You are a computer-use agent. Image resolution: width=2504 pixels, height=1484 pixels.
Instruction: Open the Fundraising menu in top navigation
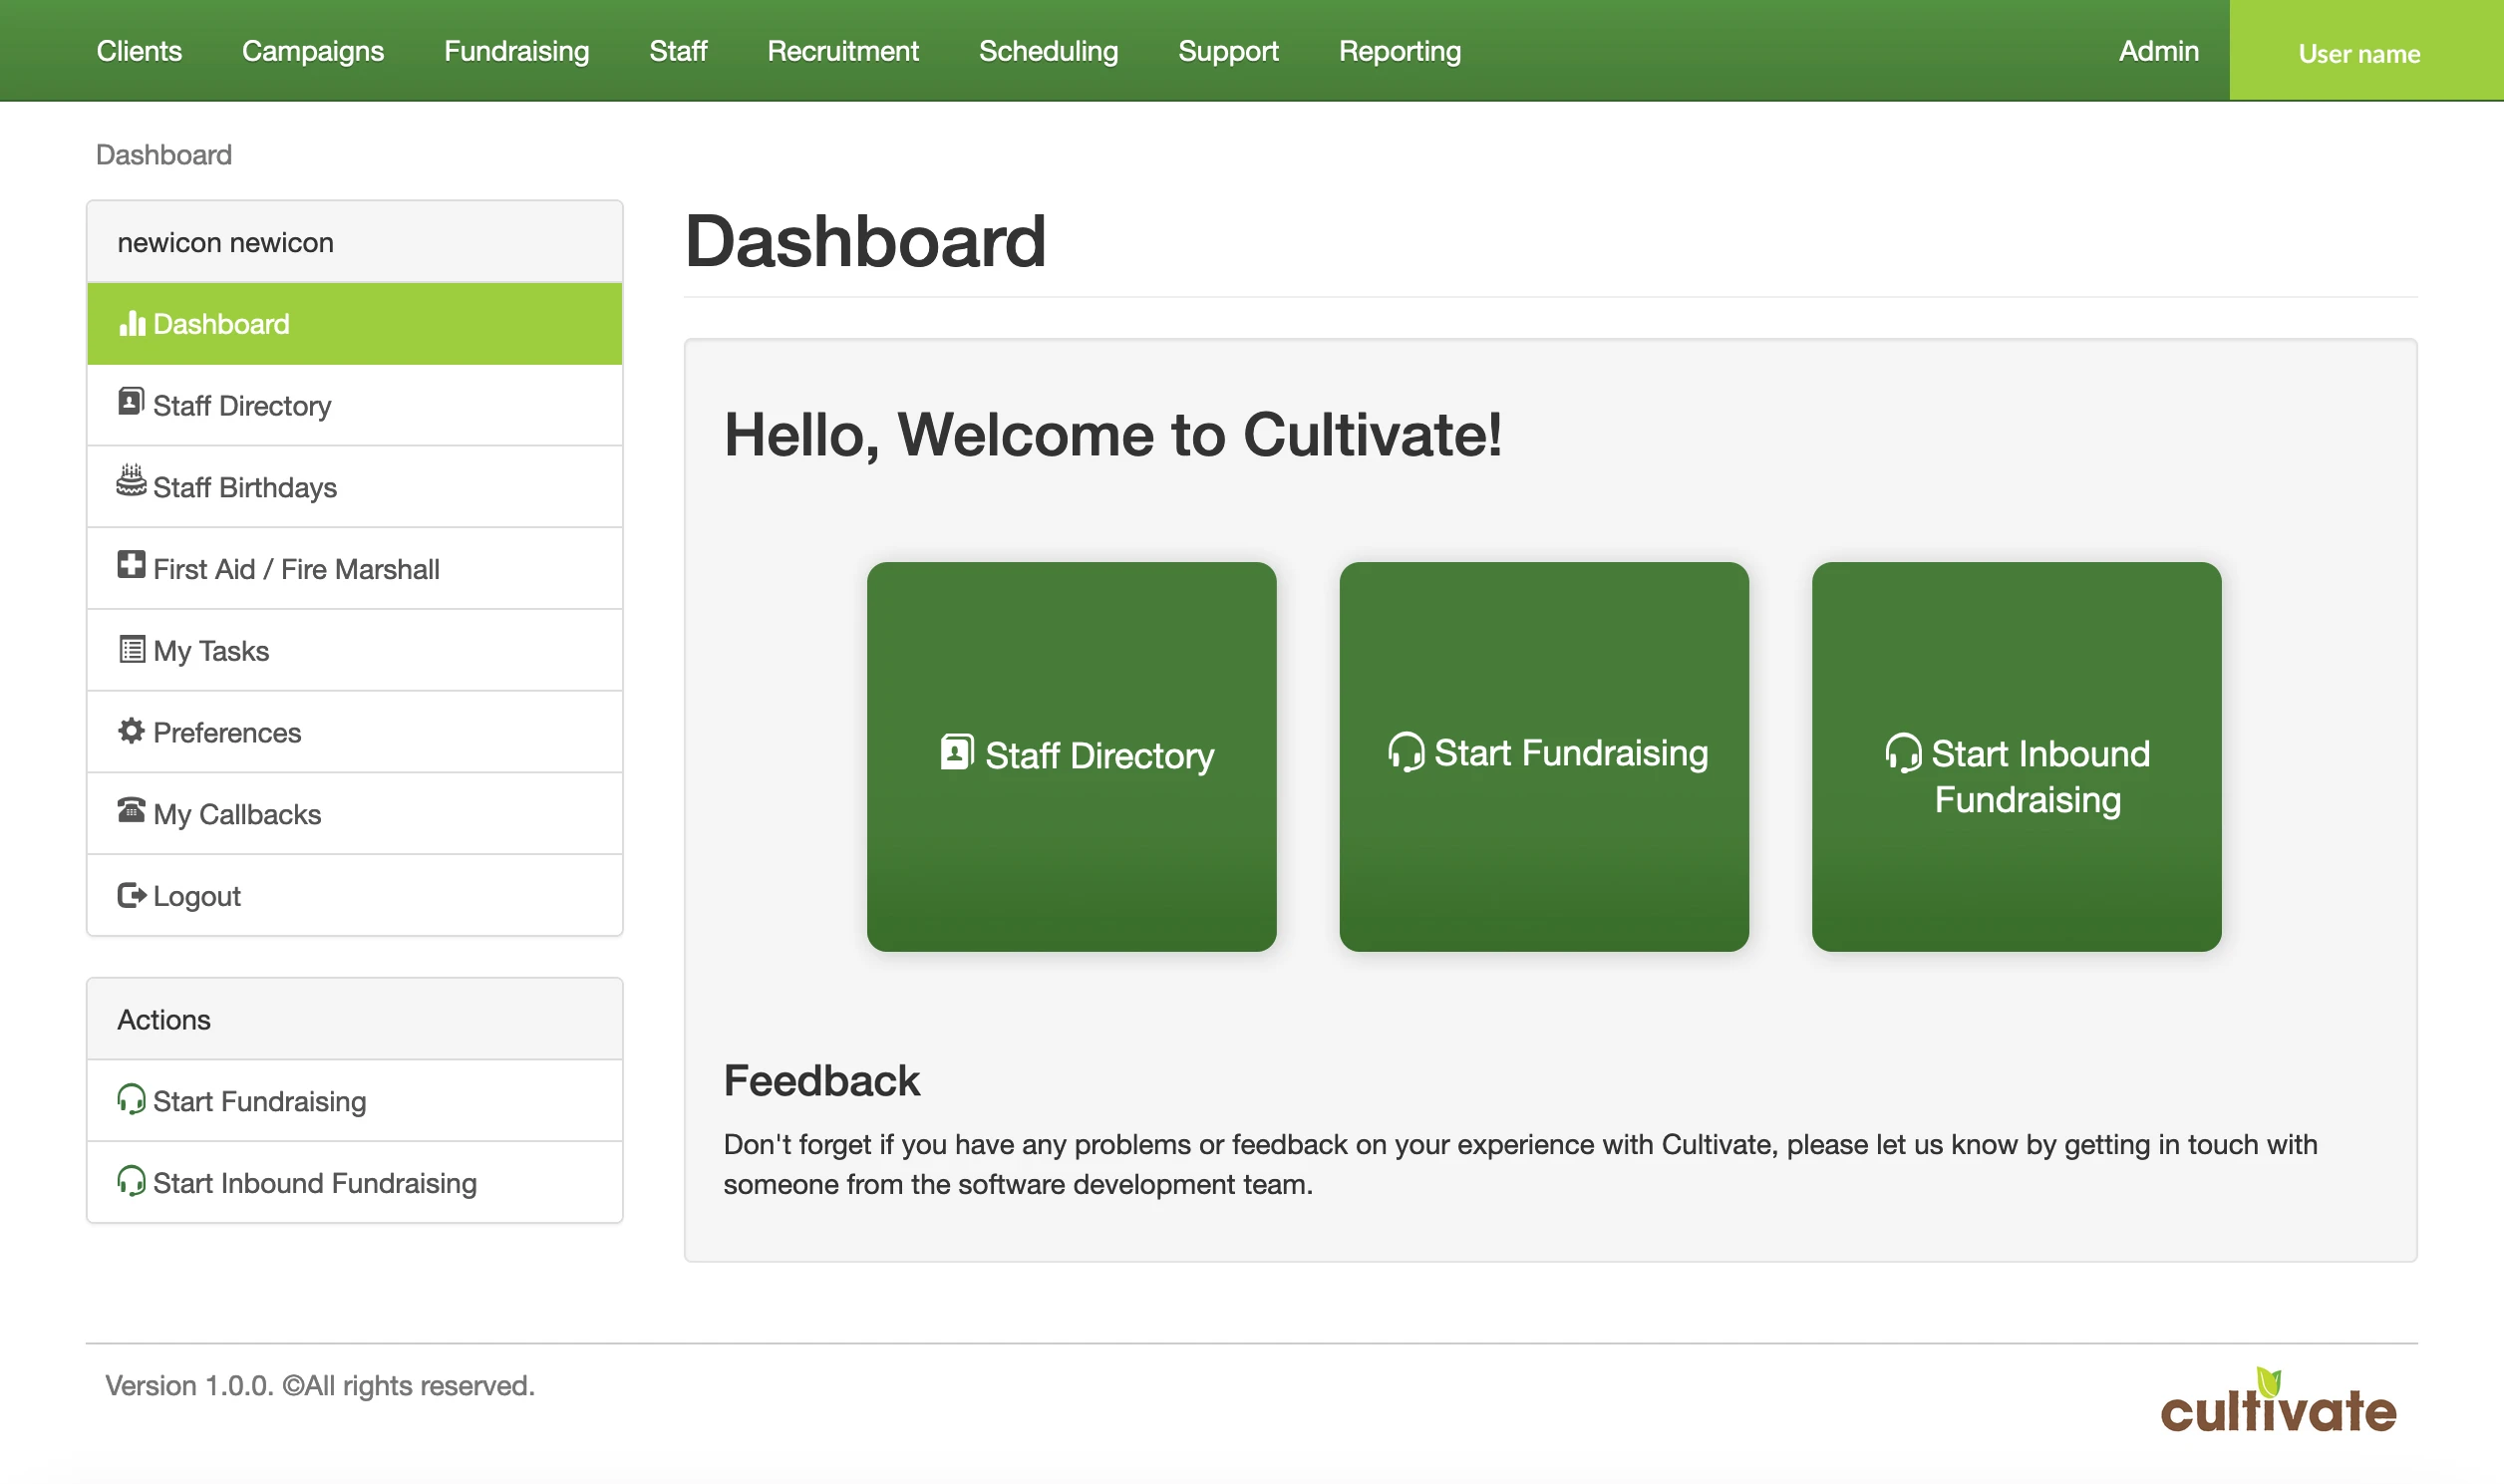[x=517, y=51]
